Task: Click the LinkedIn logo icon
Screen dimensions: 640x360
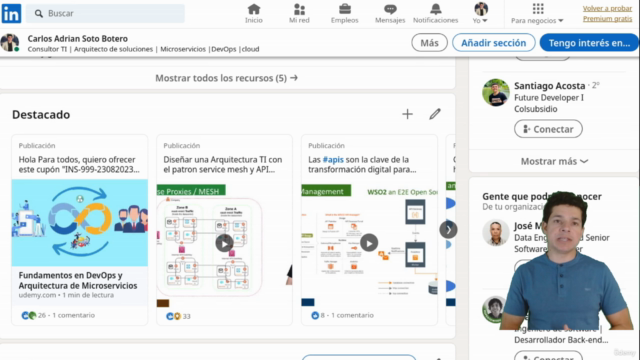Action: (11, 13)
